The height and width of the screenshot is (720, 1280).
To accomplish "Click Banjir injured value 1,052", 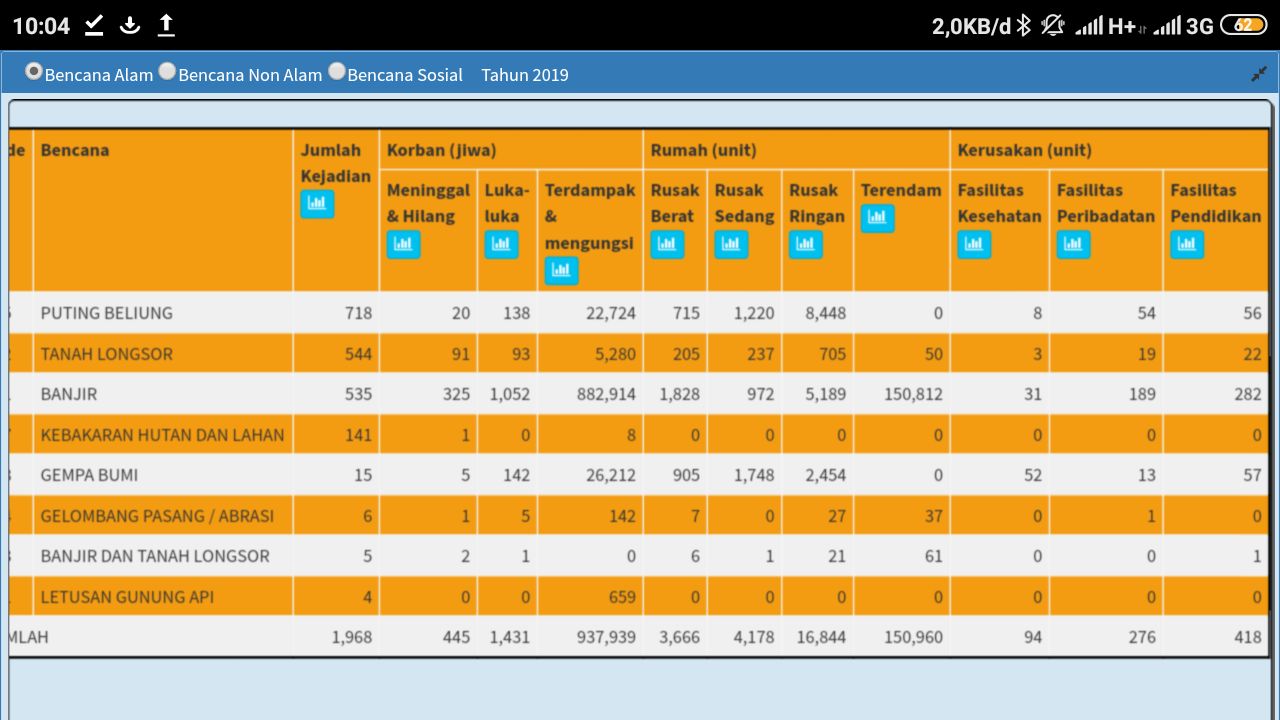I will (x=510, y=394).
